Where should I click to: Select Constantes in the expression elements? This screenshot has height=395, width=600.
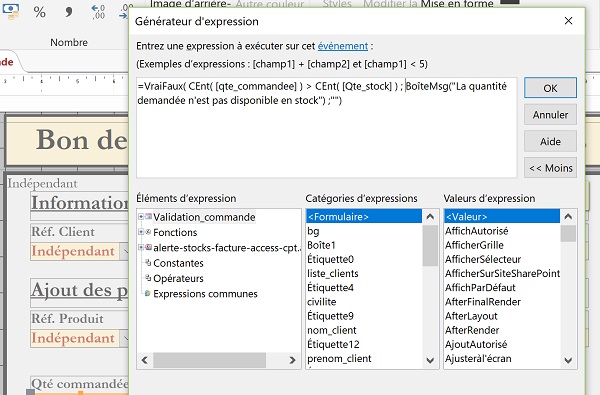tap(178, 263)
